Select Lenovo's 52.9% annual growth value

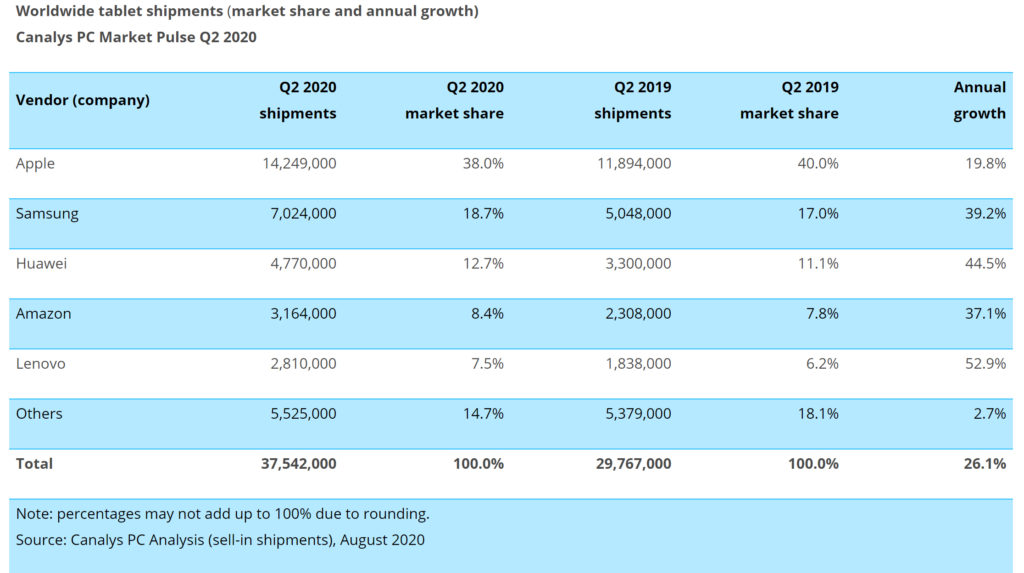pos(985,363)
